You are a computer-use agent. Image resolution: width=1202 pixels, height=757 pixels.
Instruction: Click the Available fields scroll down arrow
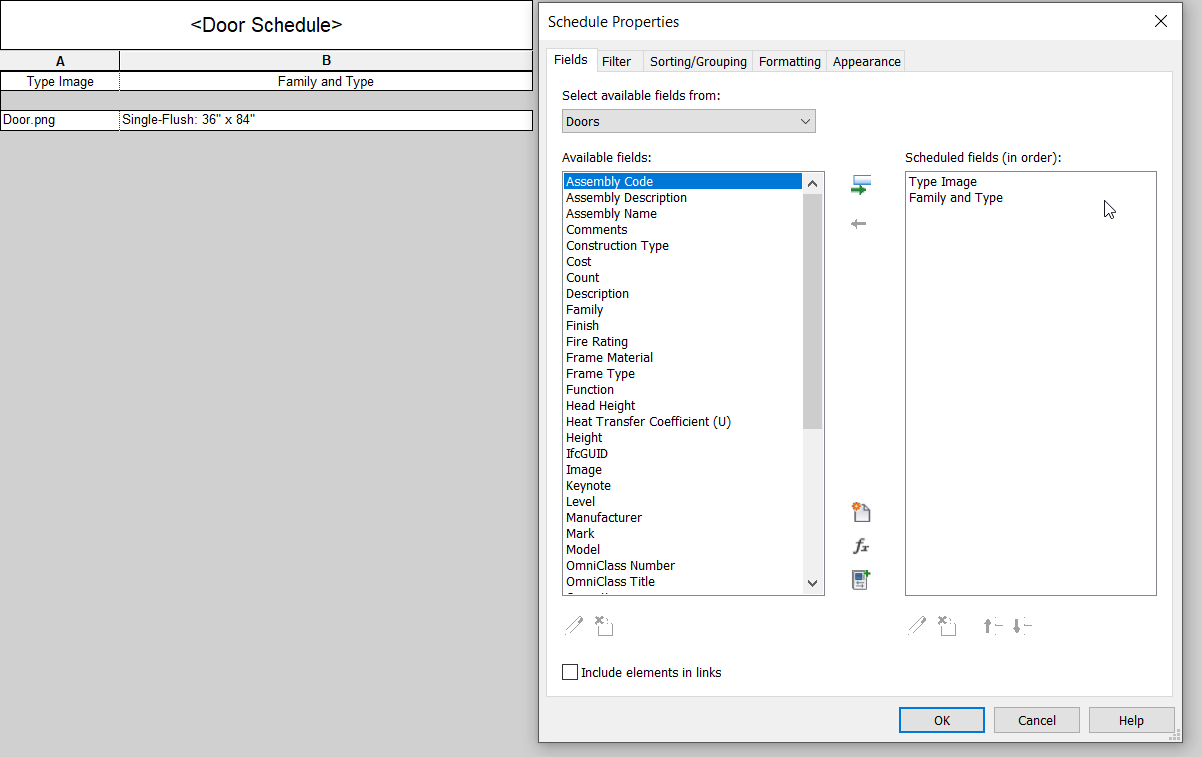click(x=812, y=583)
